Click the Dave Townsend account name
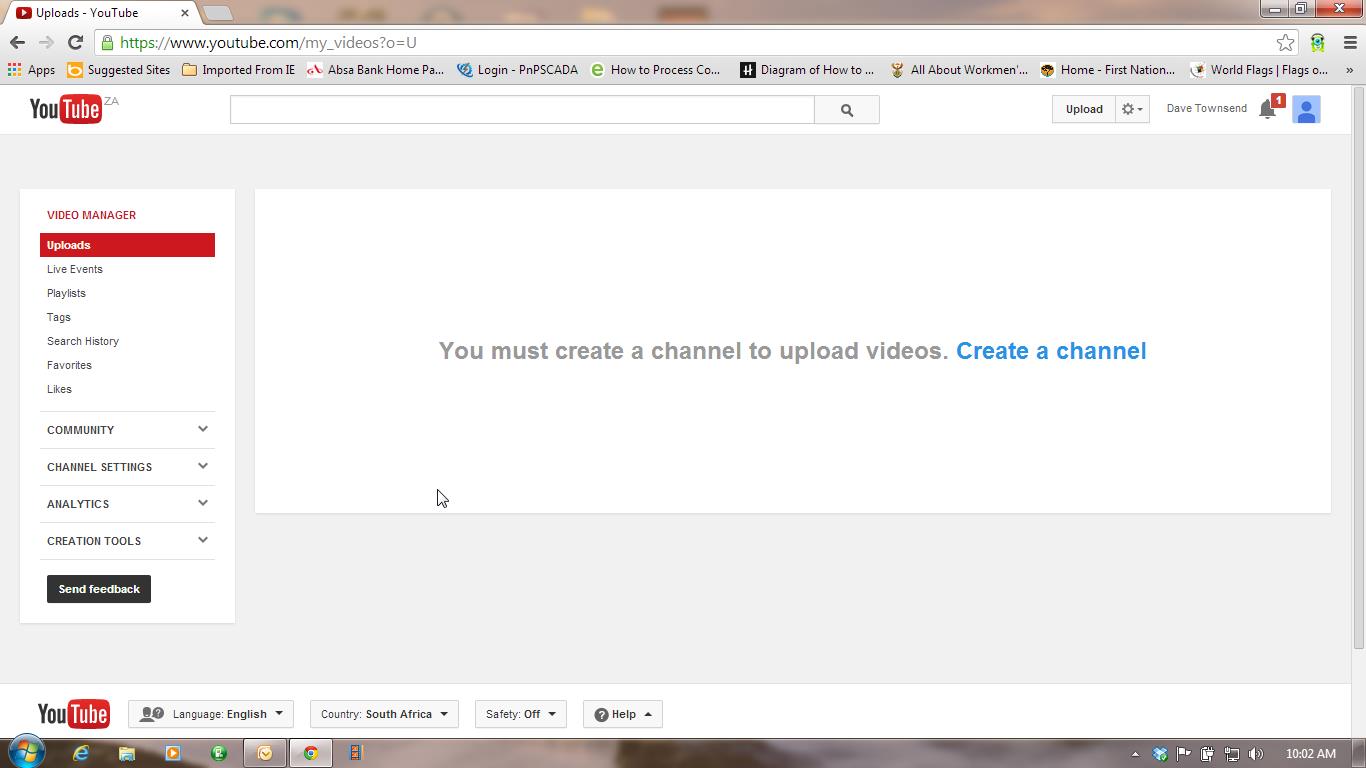The image size is (1366, 768). click(x=1206, y=108)
